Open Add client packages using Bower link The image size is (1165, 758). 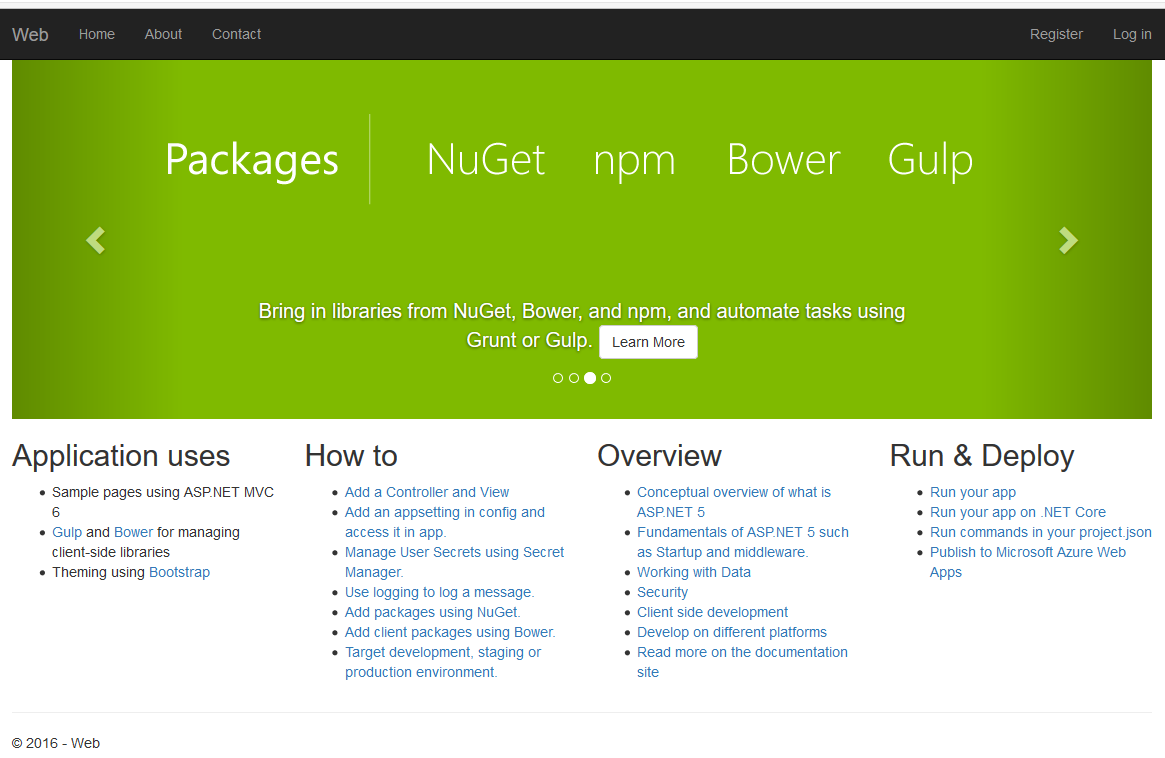(450, 632)
